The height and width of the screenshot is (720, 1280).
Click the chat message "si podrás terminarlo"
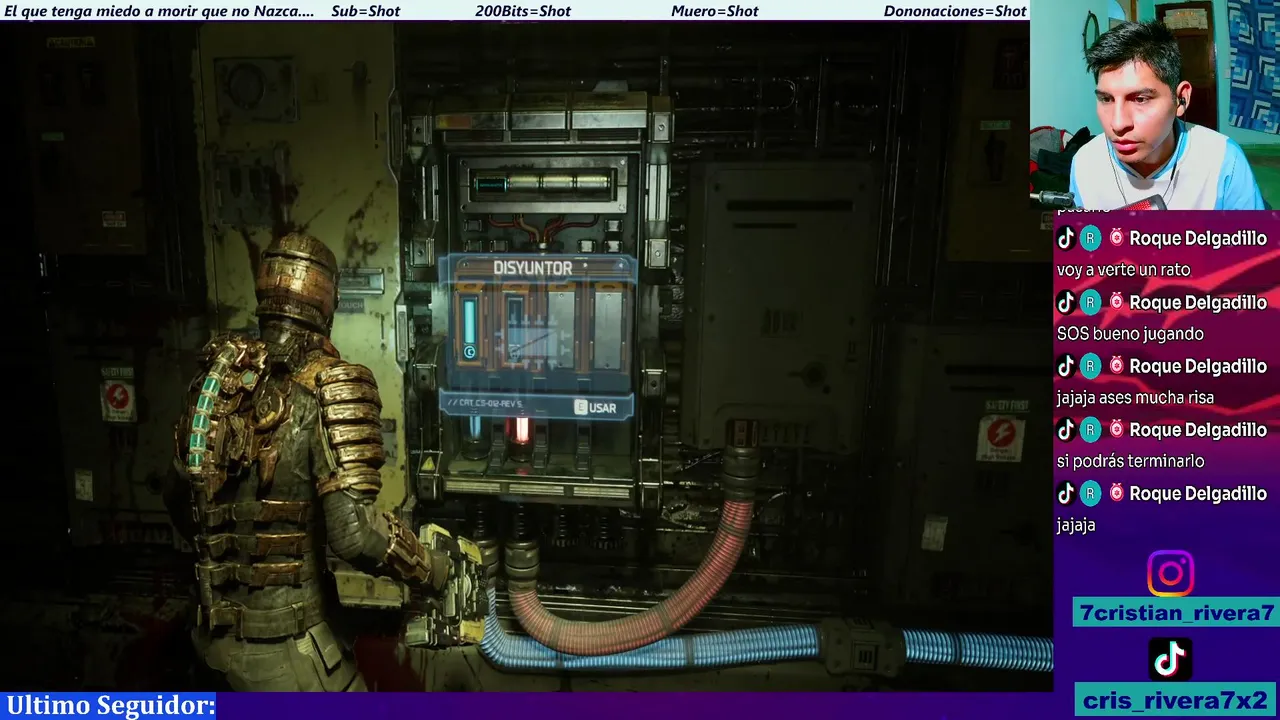click(1130, 461)
